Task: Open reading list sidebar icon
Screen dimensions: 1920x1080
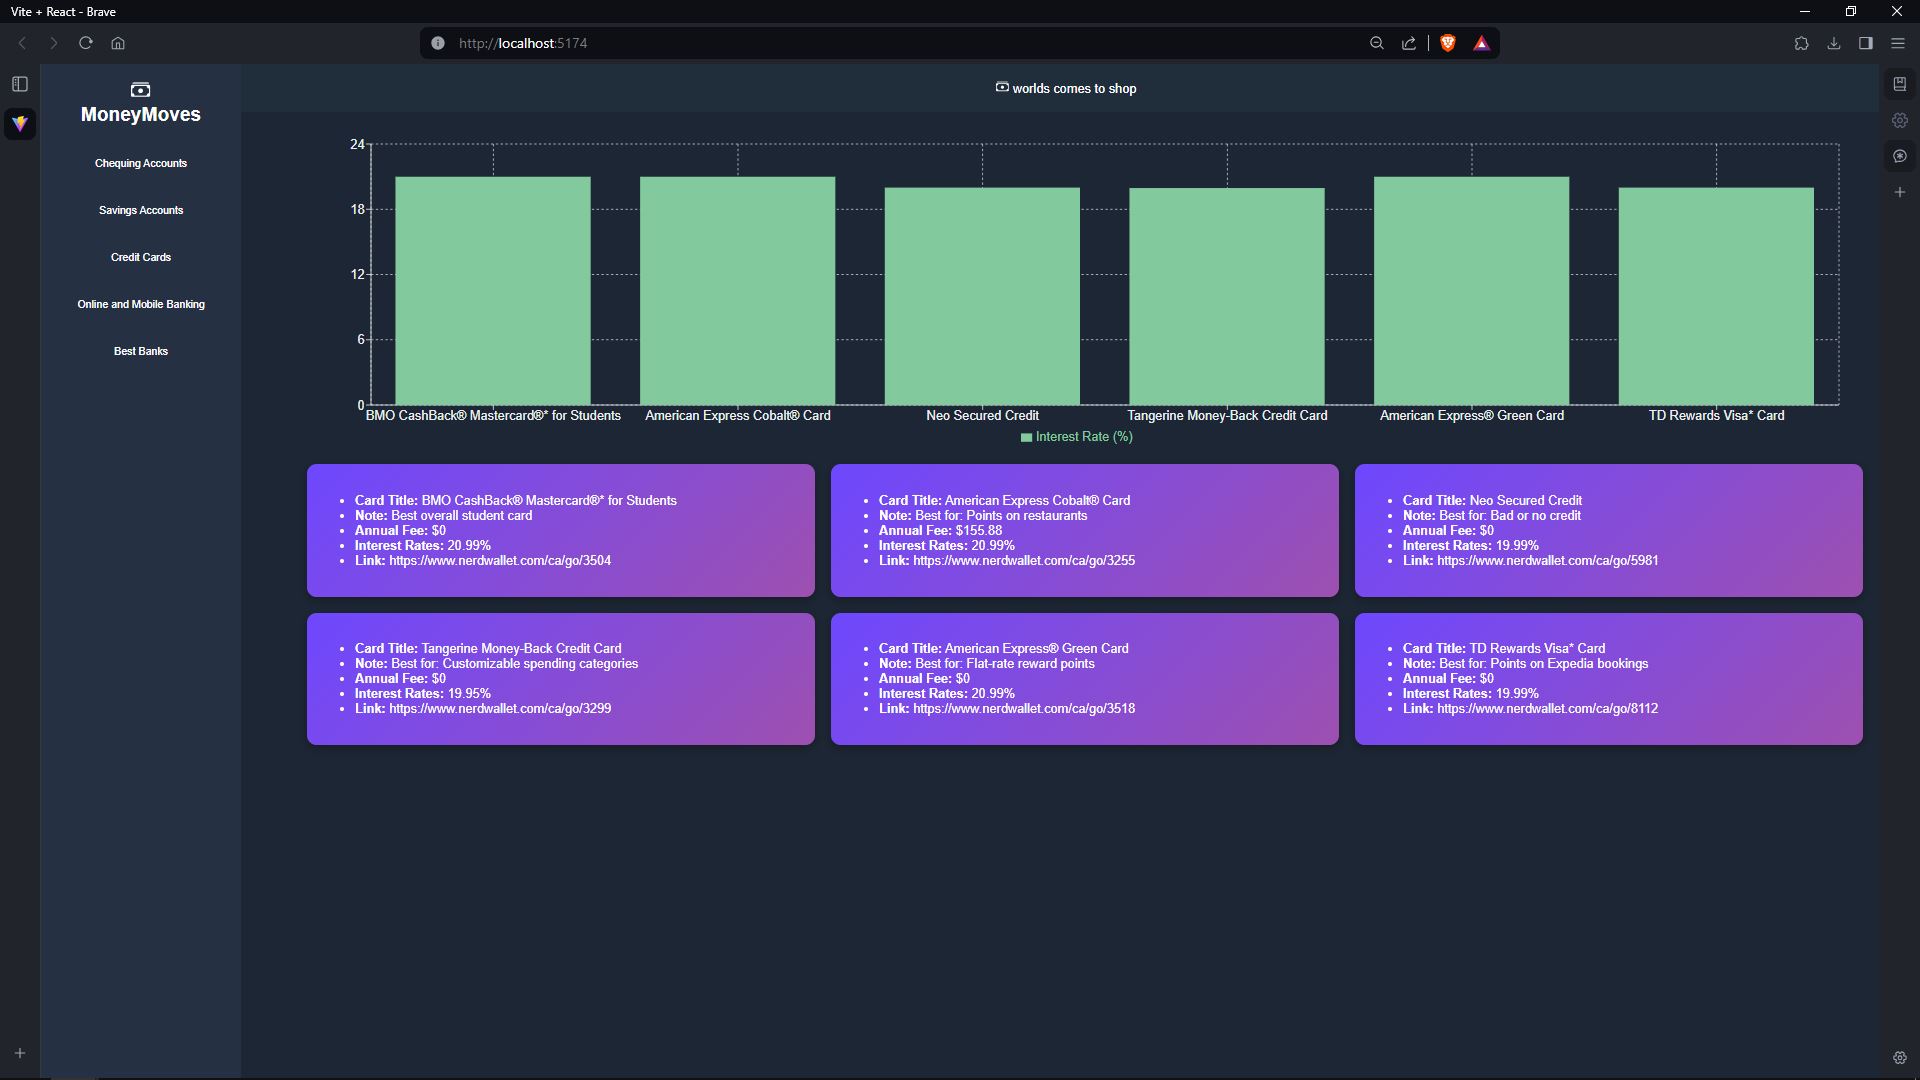Action: point(1899,84)
